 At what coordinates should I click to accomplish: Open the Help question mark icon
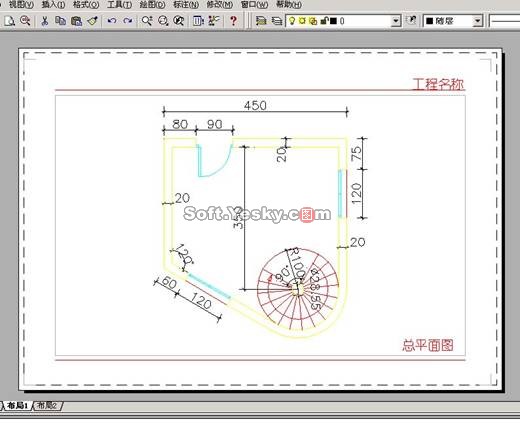pyautogui.click(x=233, y=21)
